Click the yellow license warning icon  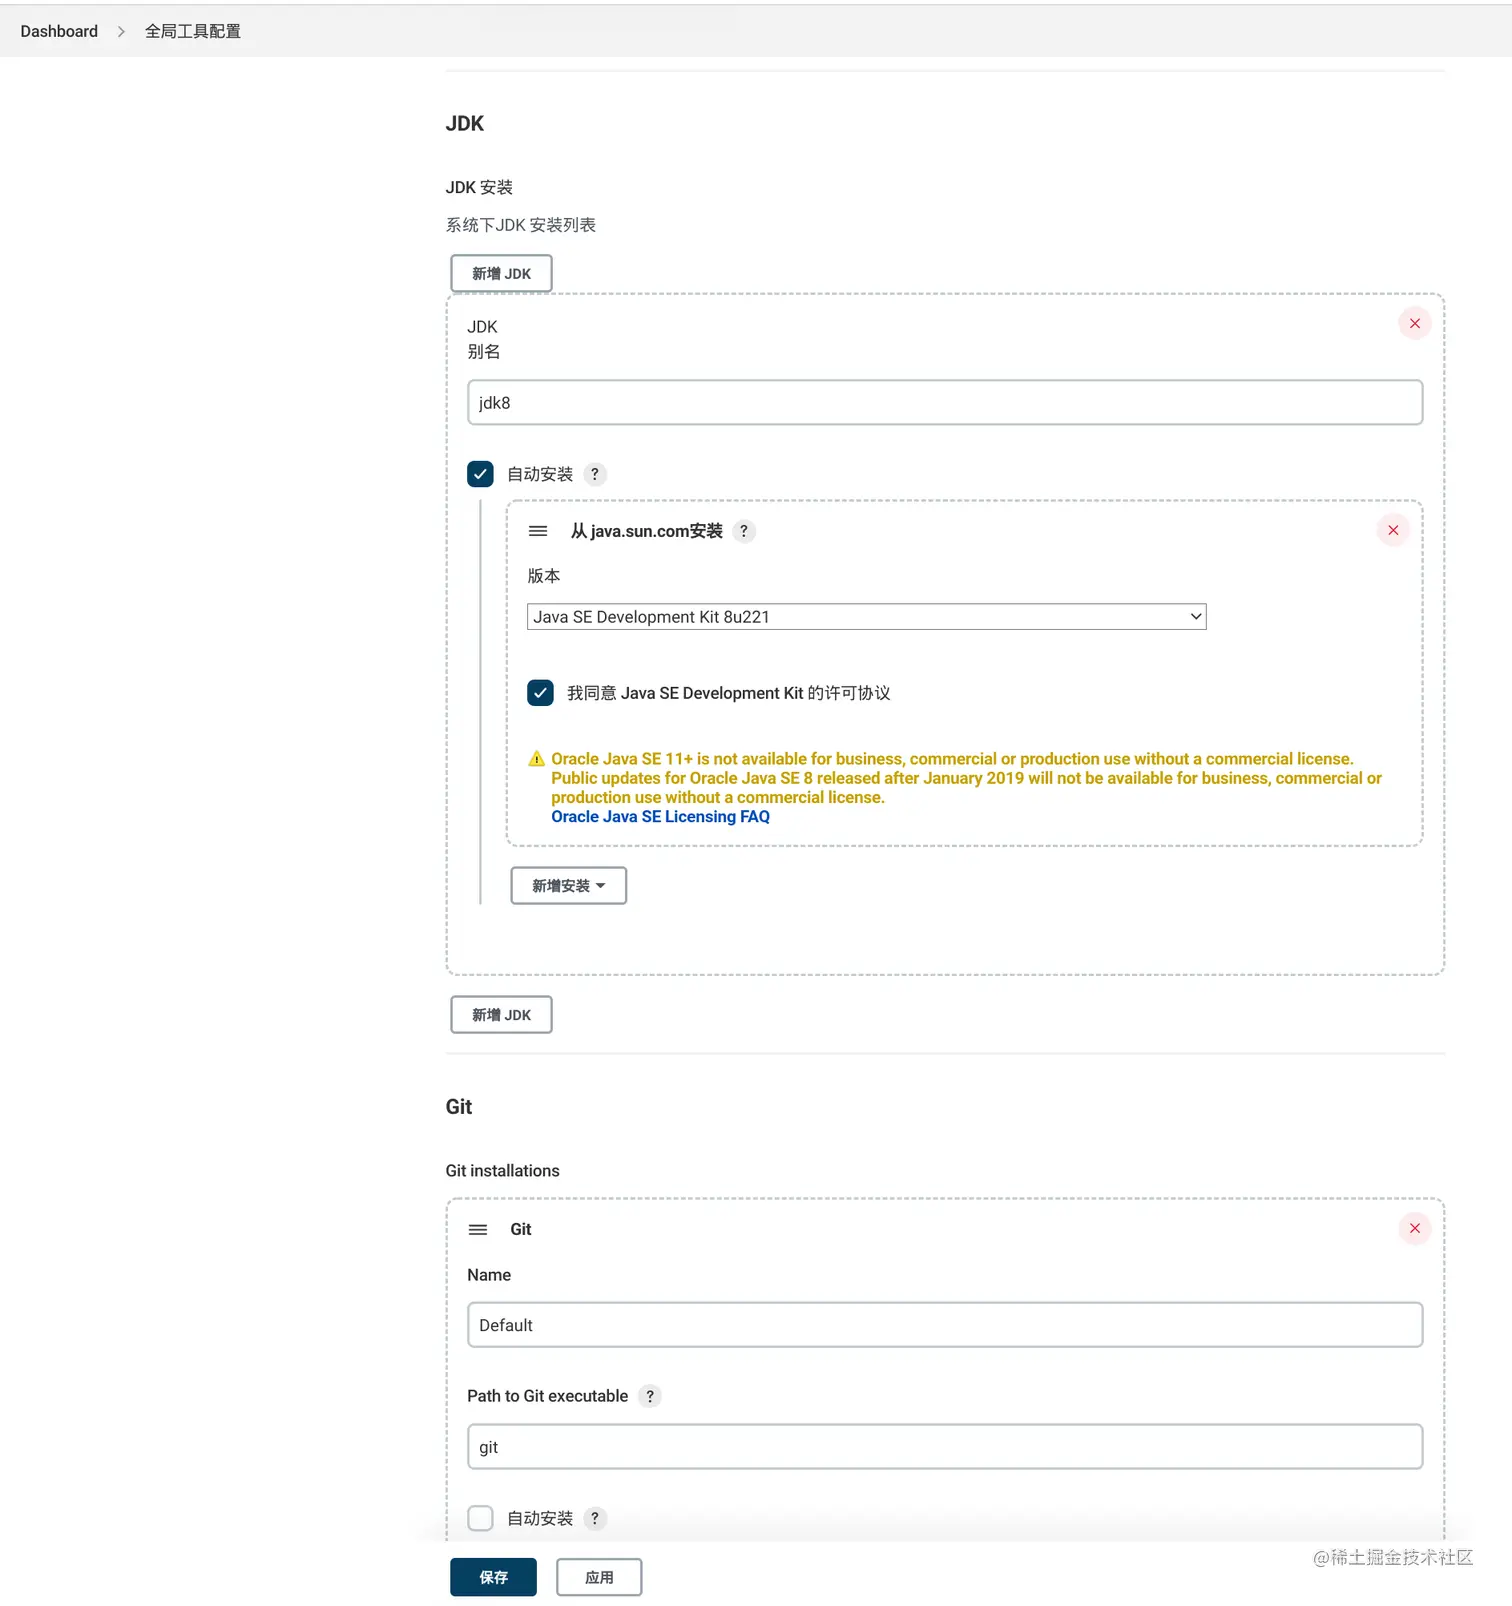[x=537, y=759]
